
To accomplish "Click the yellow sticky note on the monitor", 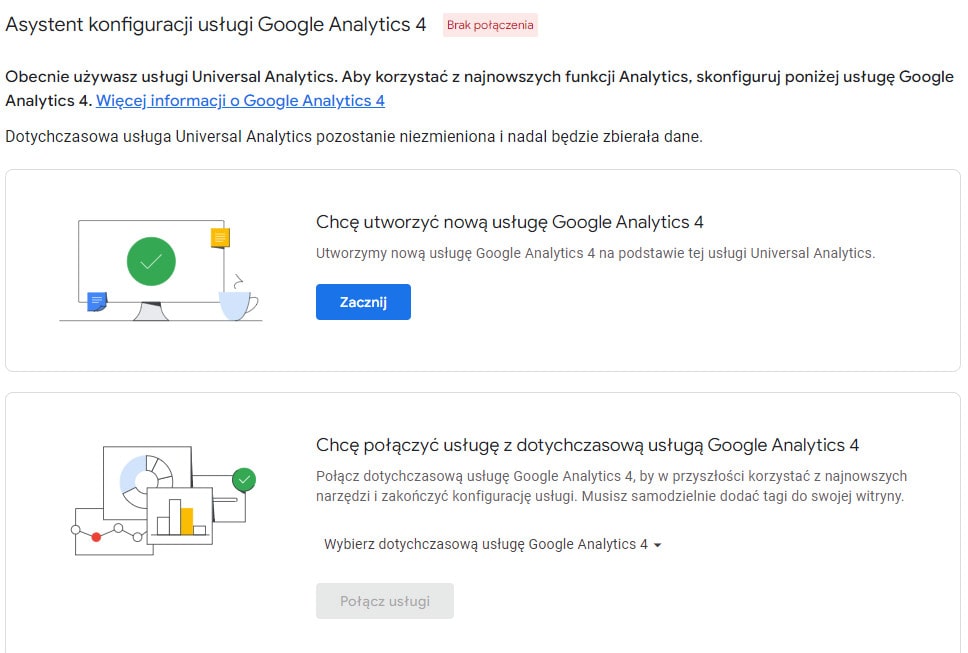I will click(220, 237).
